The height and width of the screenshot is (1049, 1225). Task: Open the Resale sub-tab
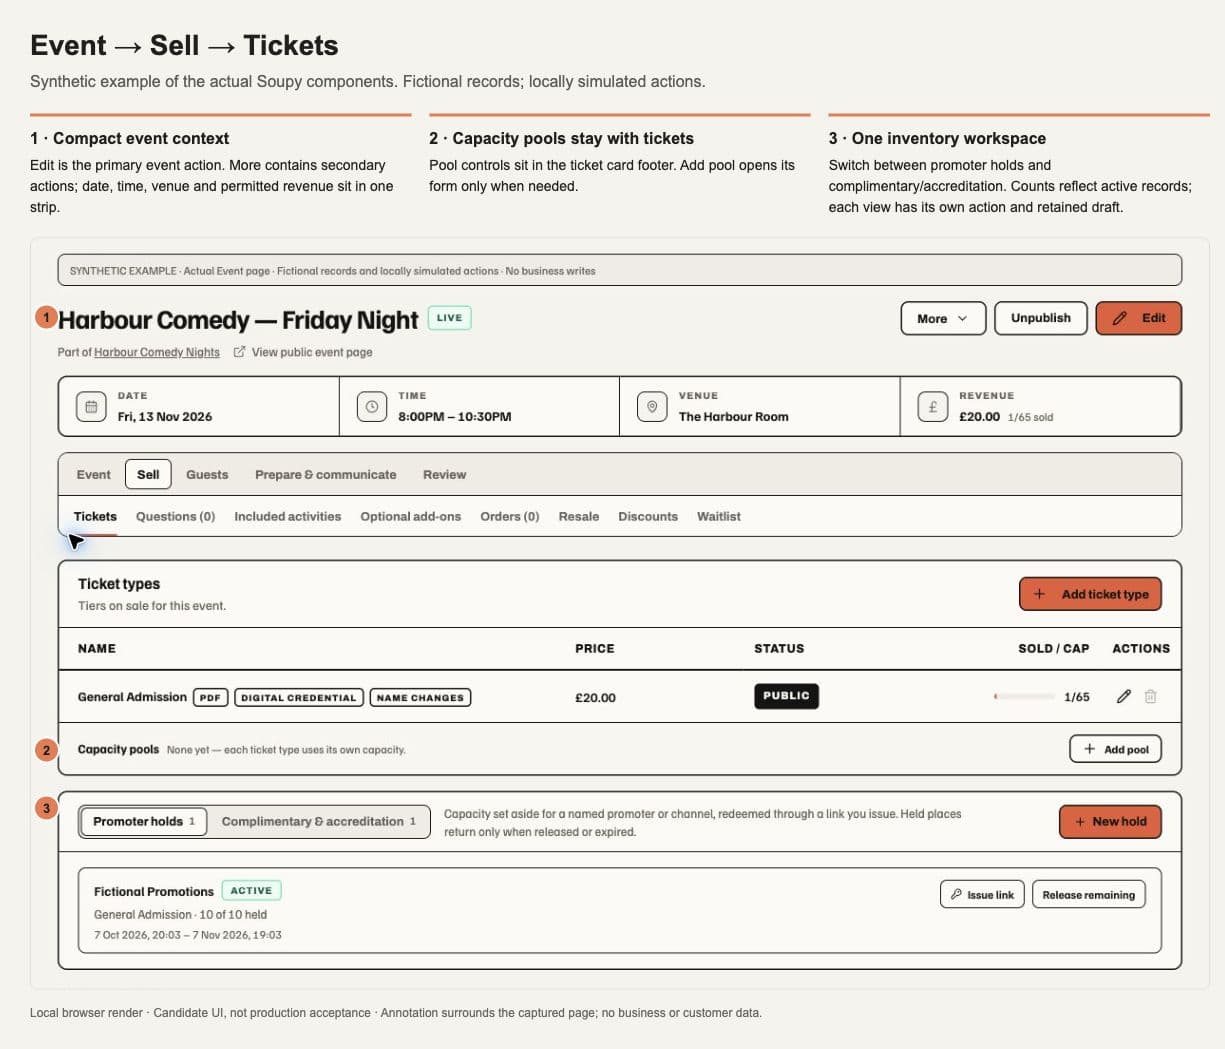point(579,517)
